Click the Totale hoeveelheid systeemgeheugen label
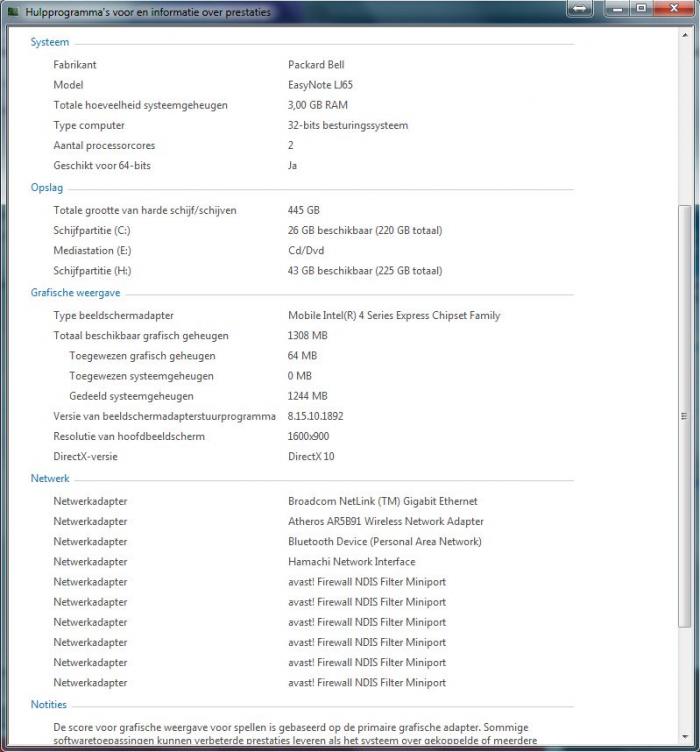700x752 pixels. [x=140, y=105]
